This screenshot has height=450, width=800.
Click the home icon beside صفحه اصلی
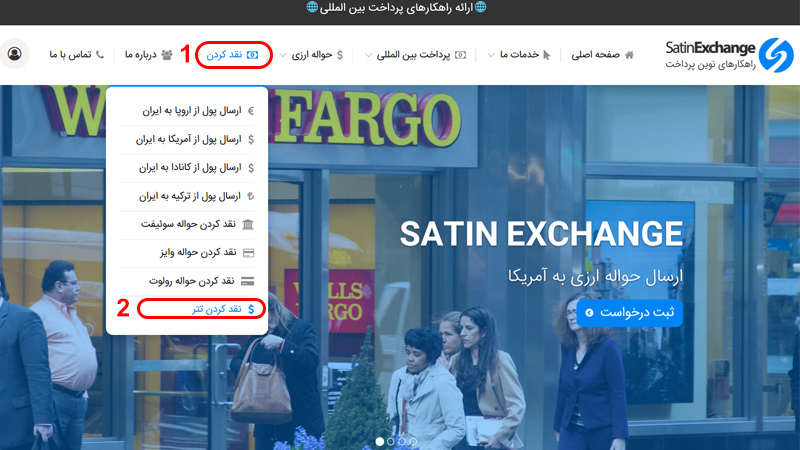point(629,55)
